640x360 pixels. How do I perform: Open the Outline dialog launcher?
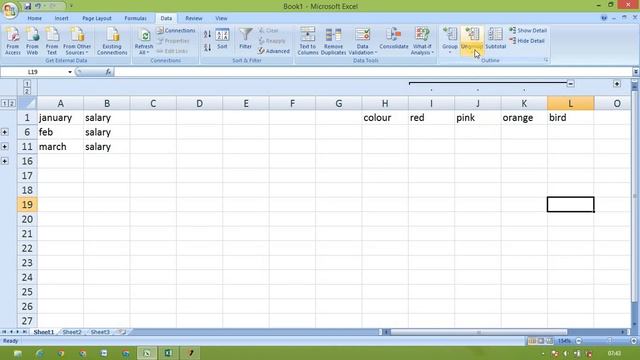[x=546, y=60]
